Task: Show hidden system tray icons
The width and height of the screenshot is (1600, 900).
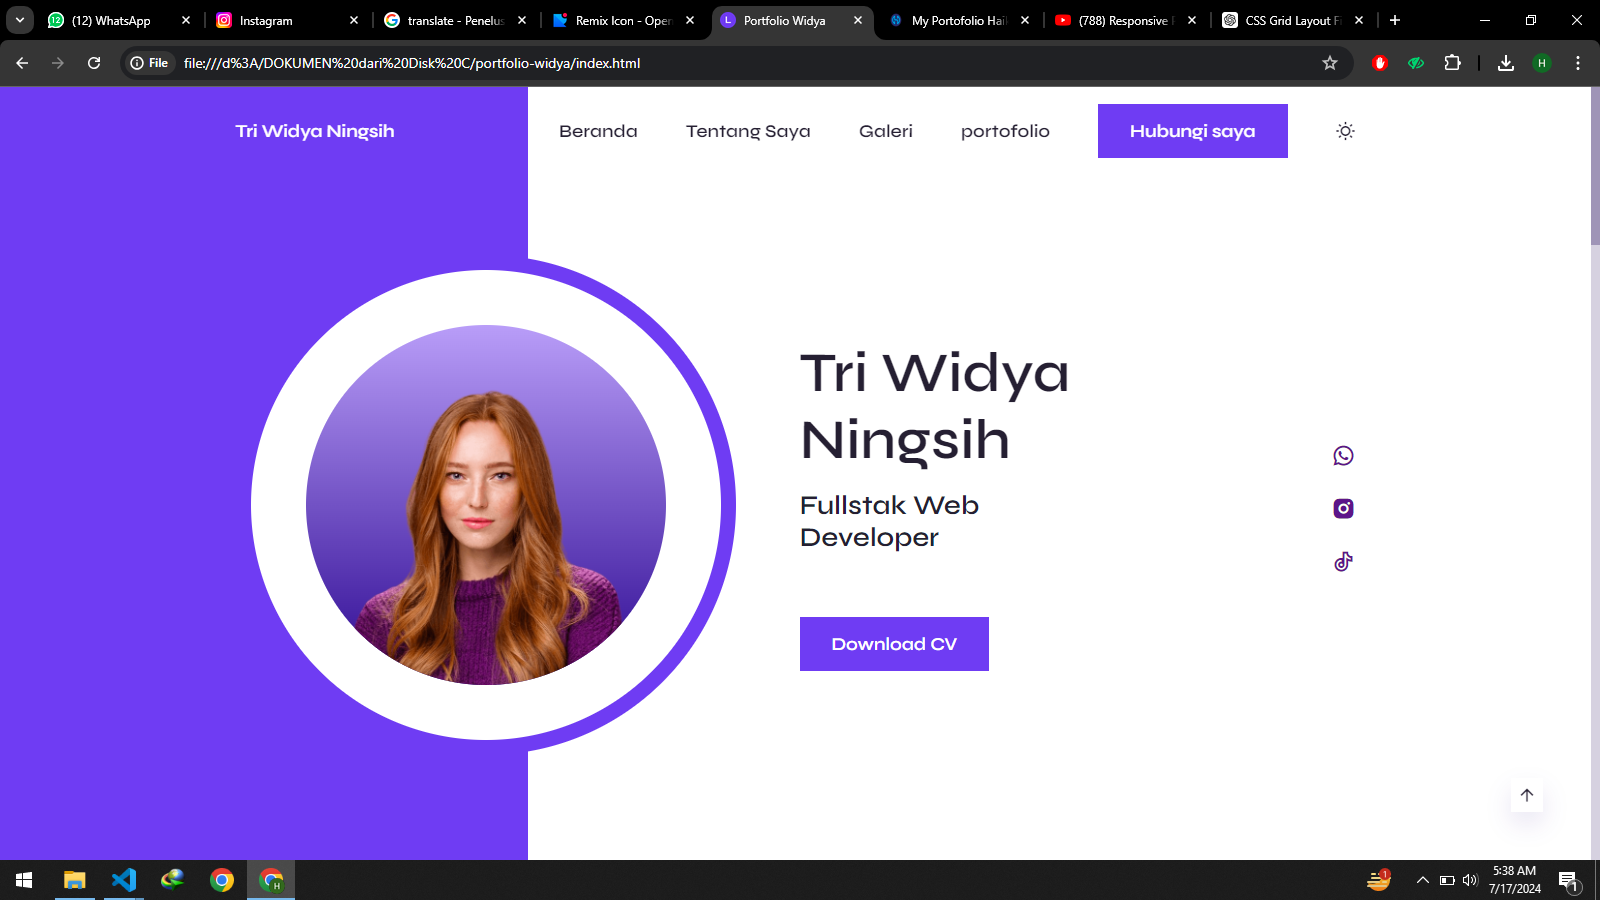Action: point(1422,880)
